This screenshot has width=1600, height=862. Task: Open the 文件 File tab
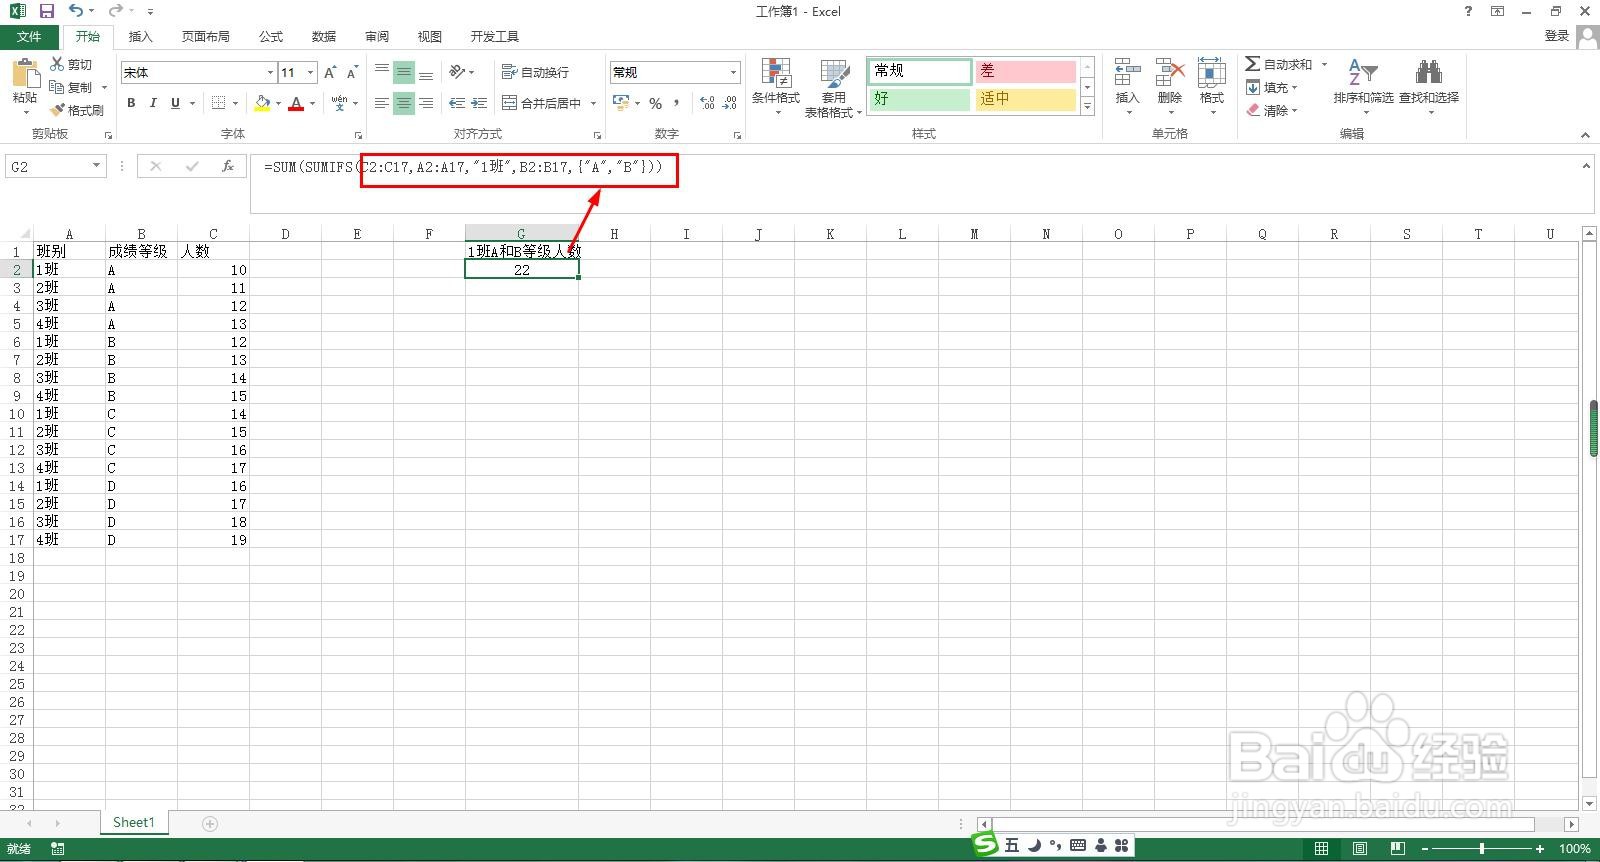(29, 36)
